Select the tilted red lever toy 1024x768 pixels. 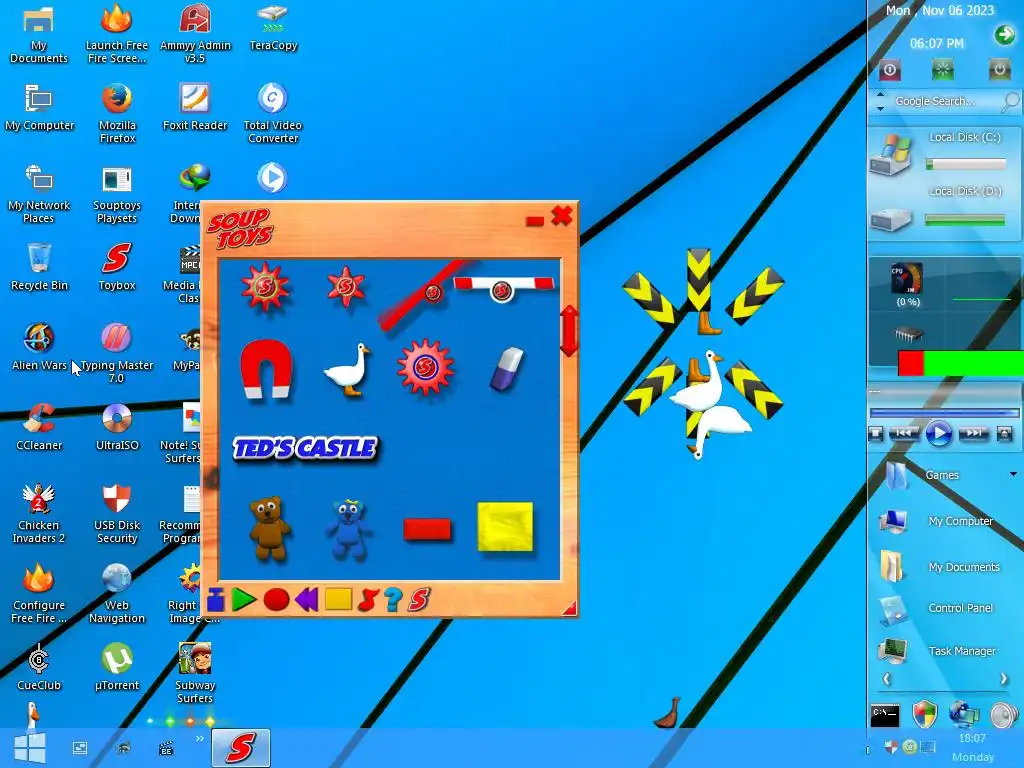click(424, 294)
